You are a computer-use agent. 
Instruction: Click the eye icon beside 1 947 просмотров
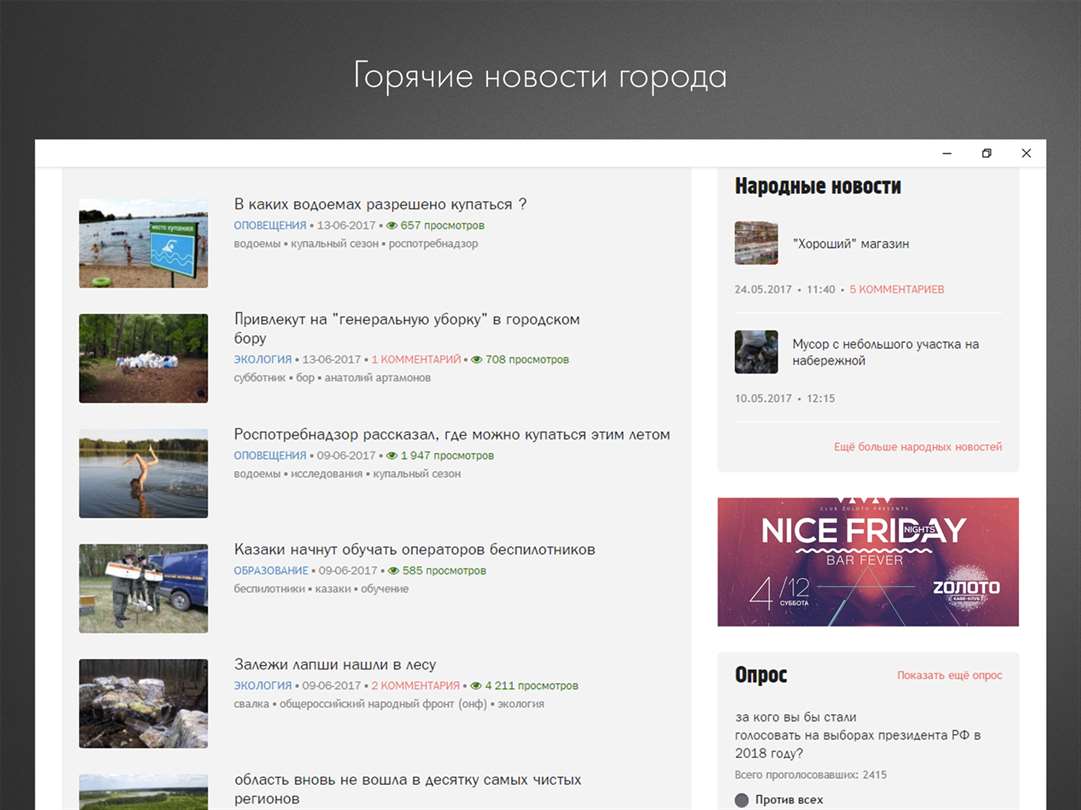coord(392,456)
